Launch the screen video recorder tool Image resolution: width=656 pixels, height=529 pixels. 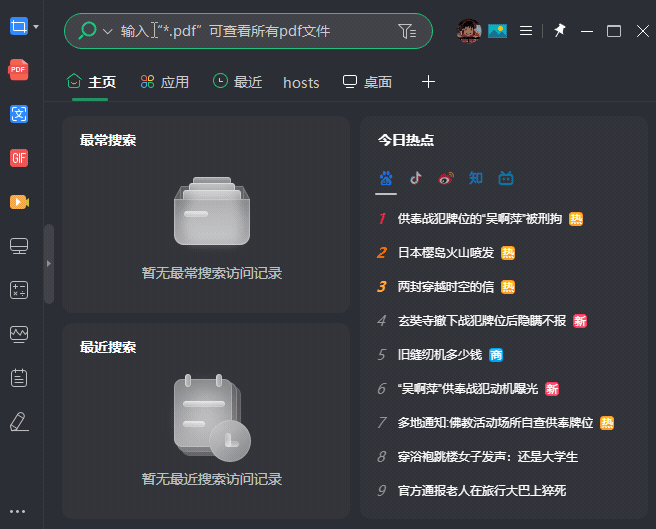(18, 202)
